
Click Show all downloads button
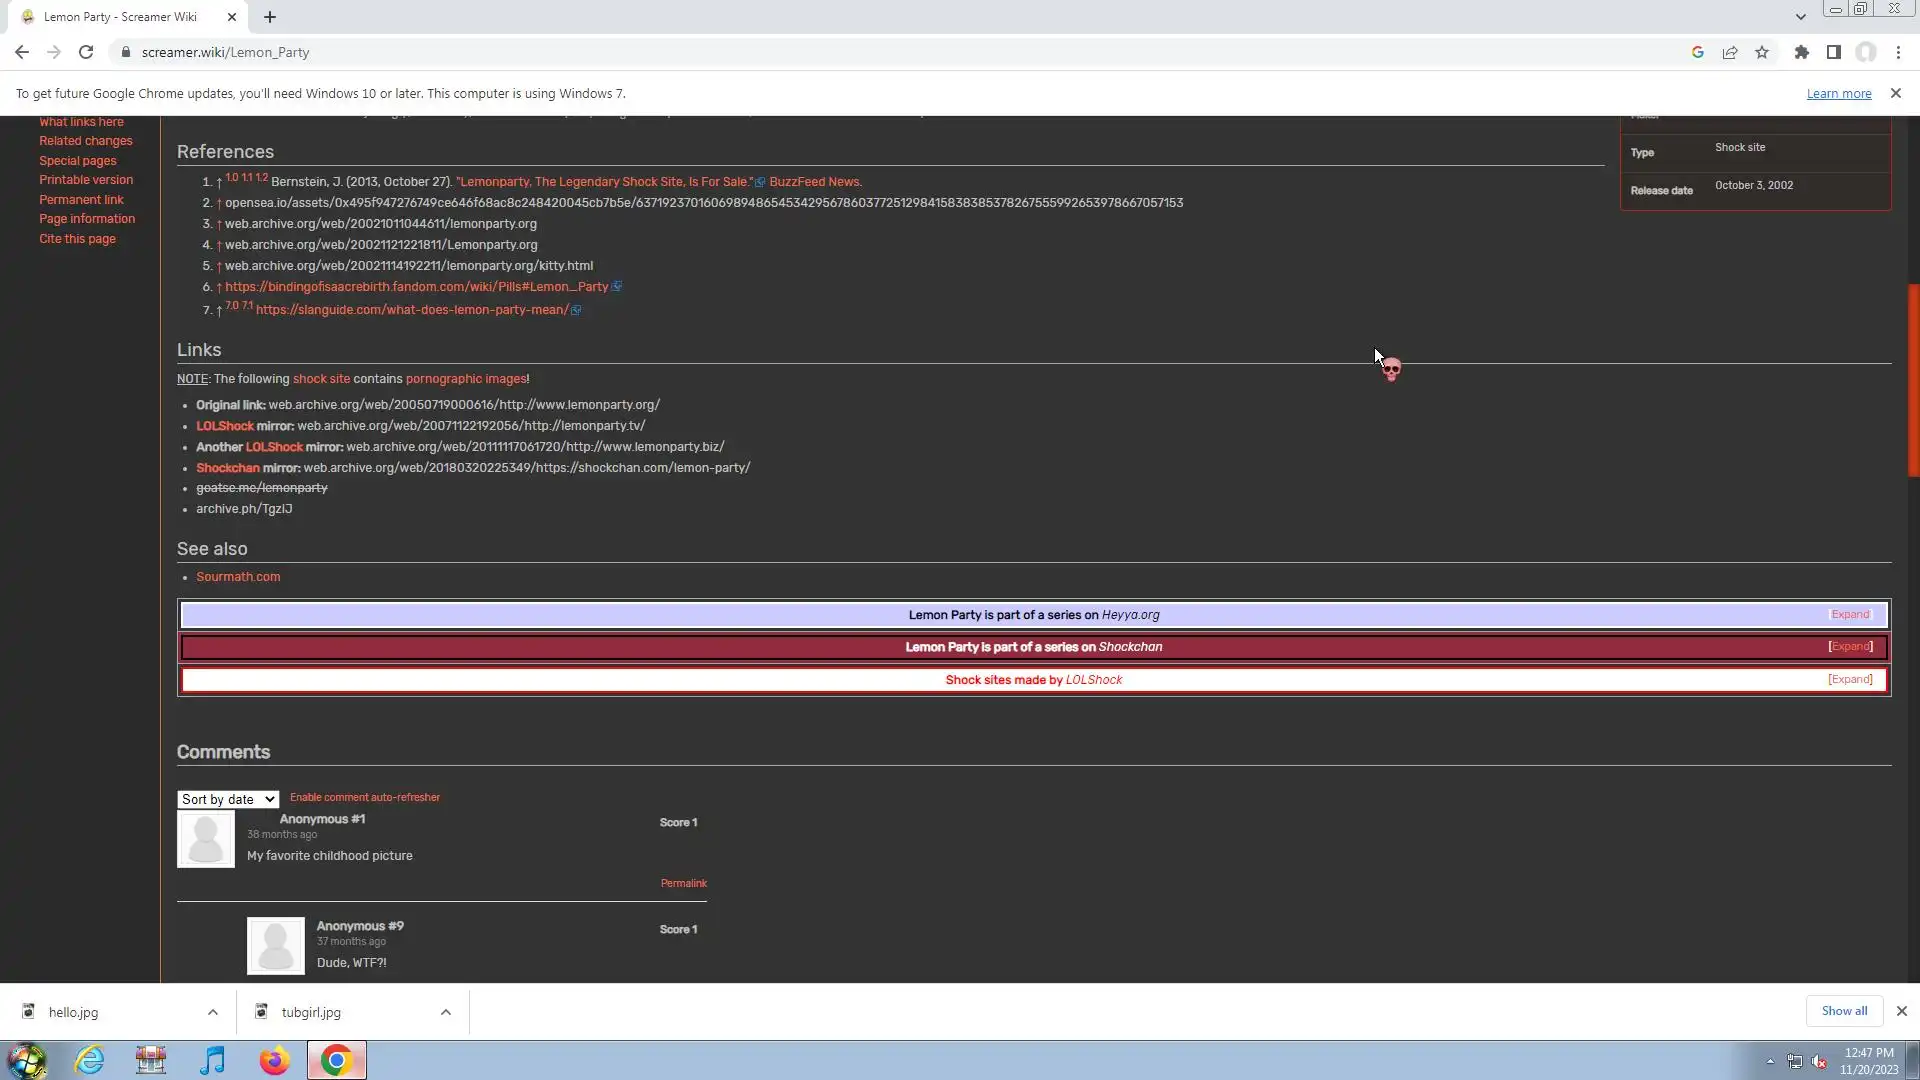tap(1844, 1011)
